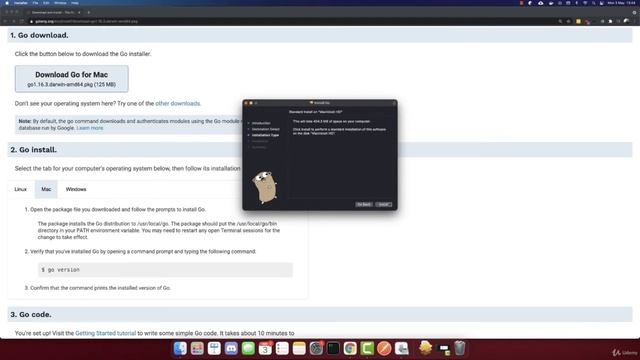Open the Window menu
640x360 pixels.
tap(60, 3)
